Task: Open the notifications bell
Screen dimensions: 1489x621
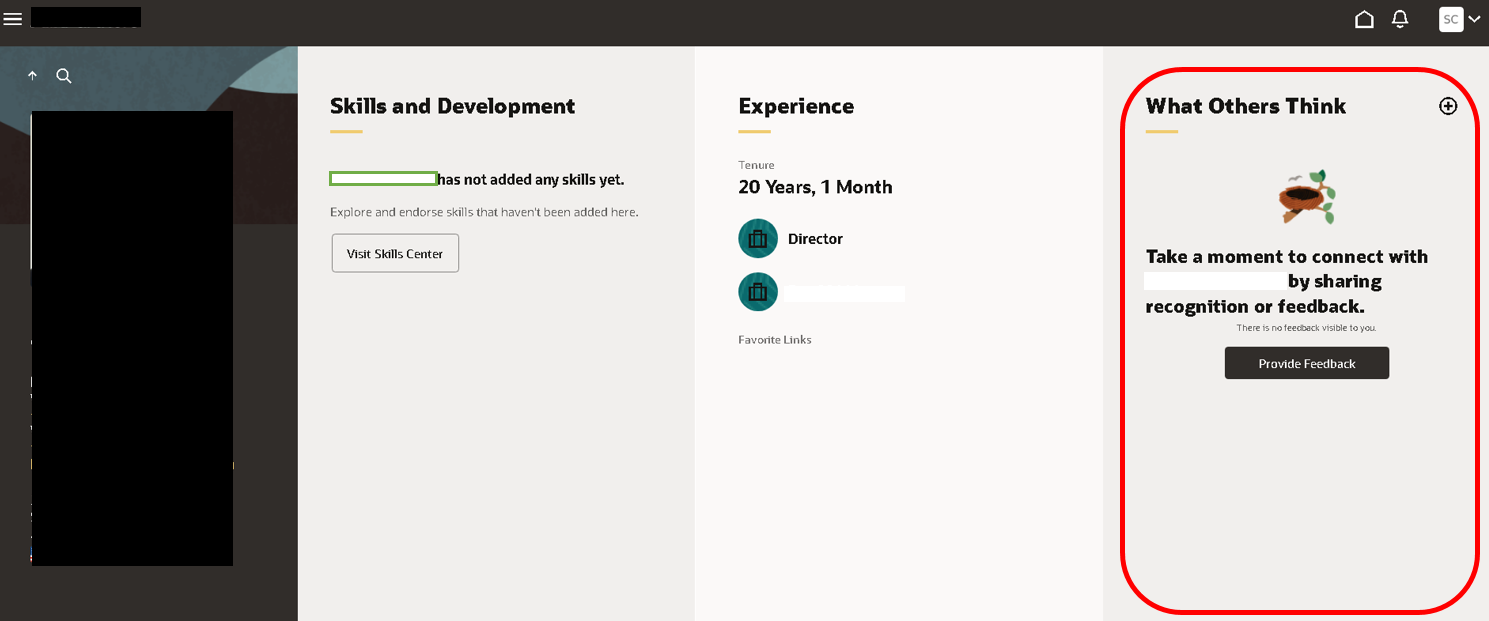Action: pyautogui.click(x=1399, y=18)
